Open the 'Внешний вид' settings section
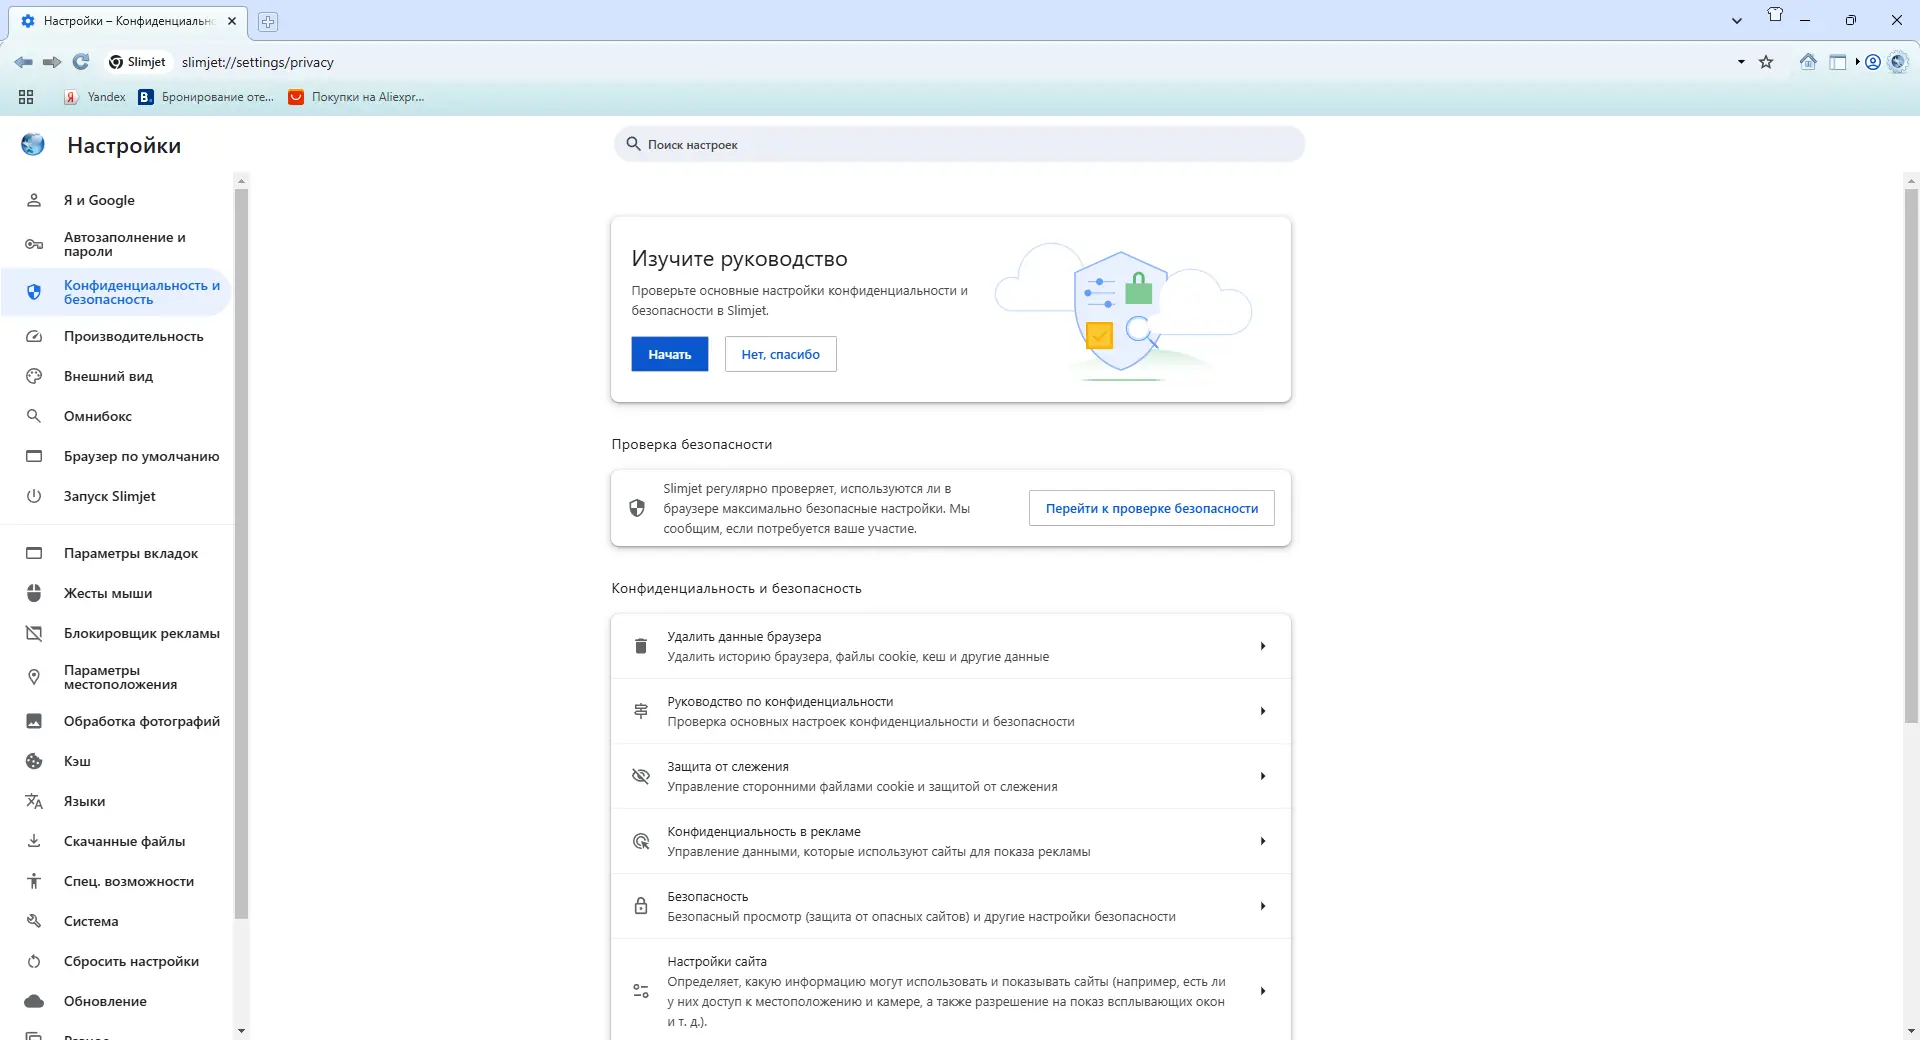The image size is (1920, 1040). coord(108,376)
